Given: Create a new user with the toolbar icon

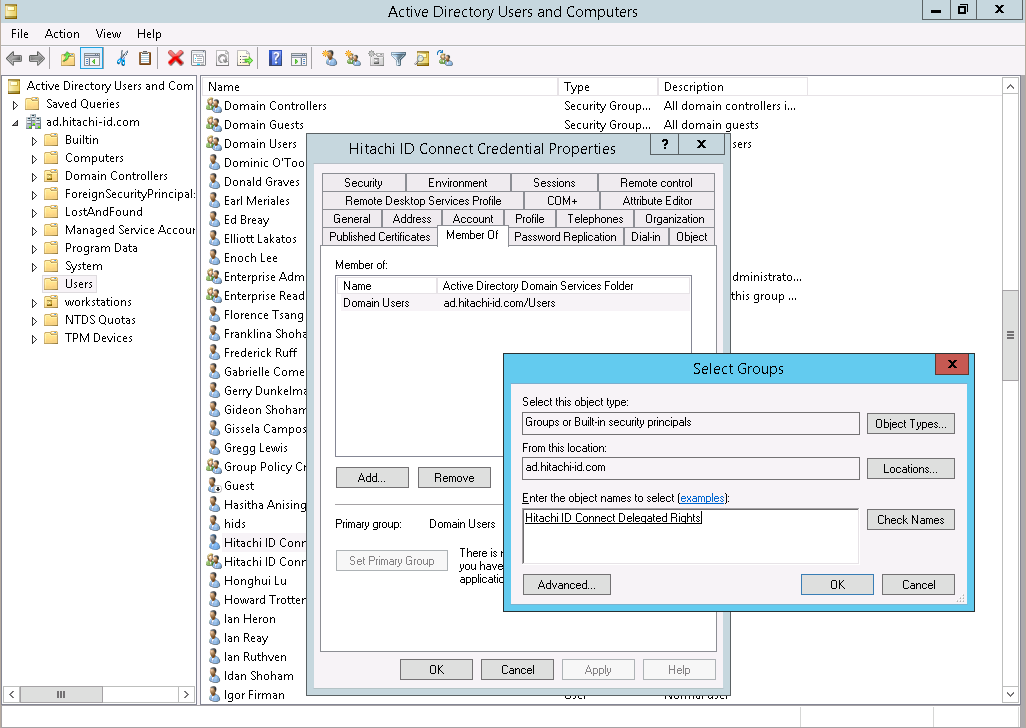Looking at the screenshot, I should click(331, 58).
